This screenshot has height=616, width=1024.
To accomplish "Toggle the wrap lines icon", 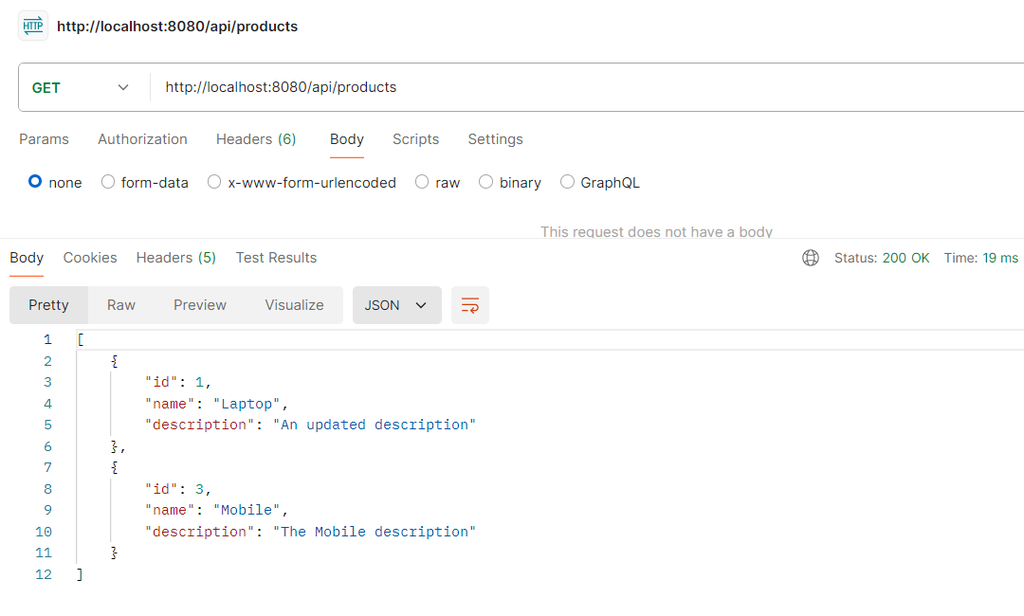I will click(470, 305).
